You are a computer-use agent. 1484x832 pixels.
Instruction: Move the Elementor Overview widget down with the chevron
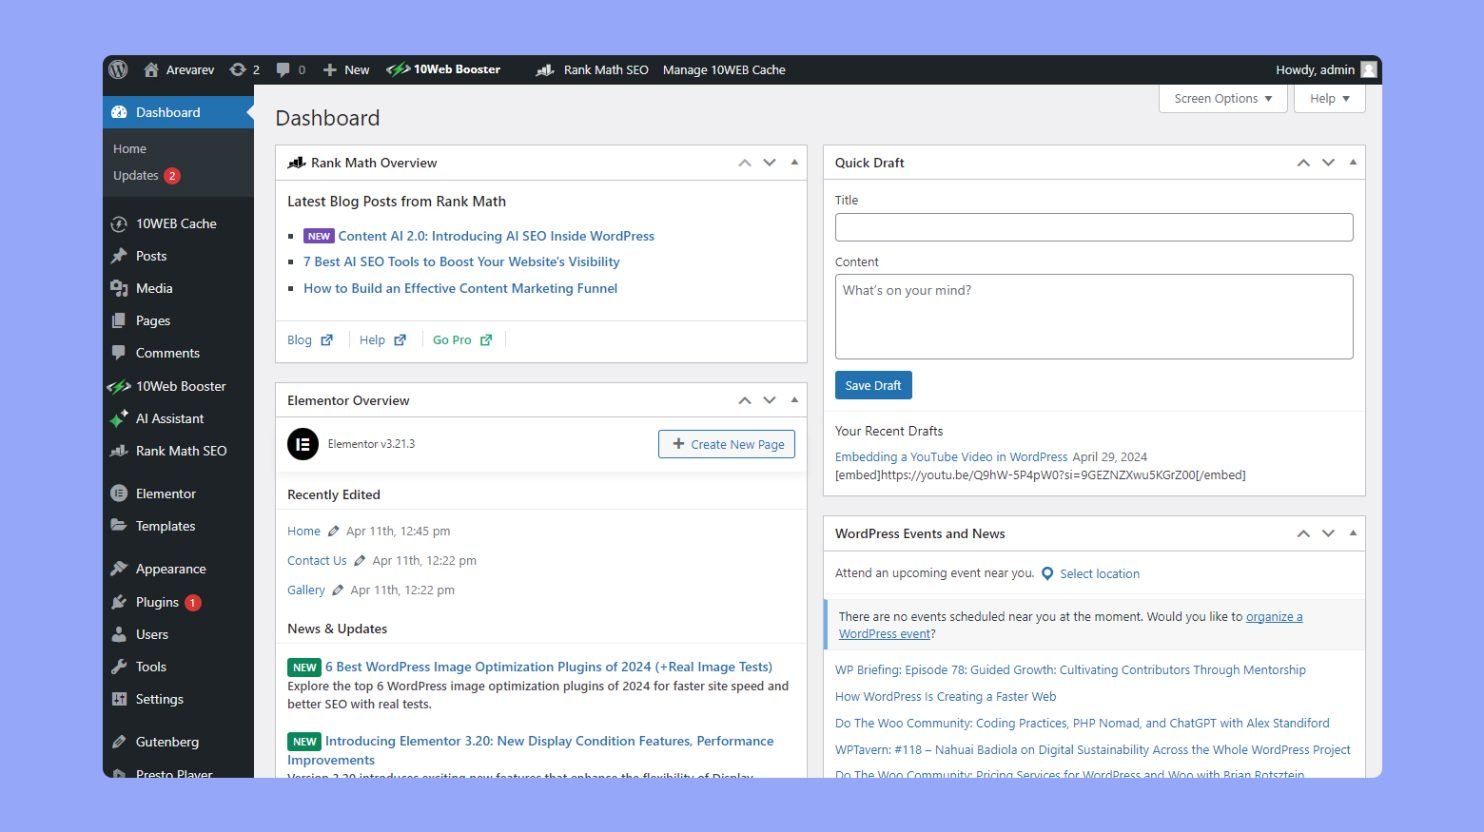pyautogui.click(x=769, y=399)
